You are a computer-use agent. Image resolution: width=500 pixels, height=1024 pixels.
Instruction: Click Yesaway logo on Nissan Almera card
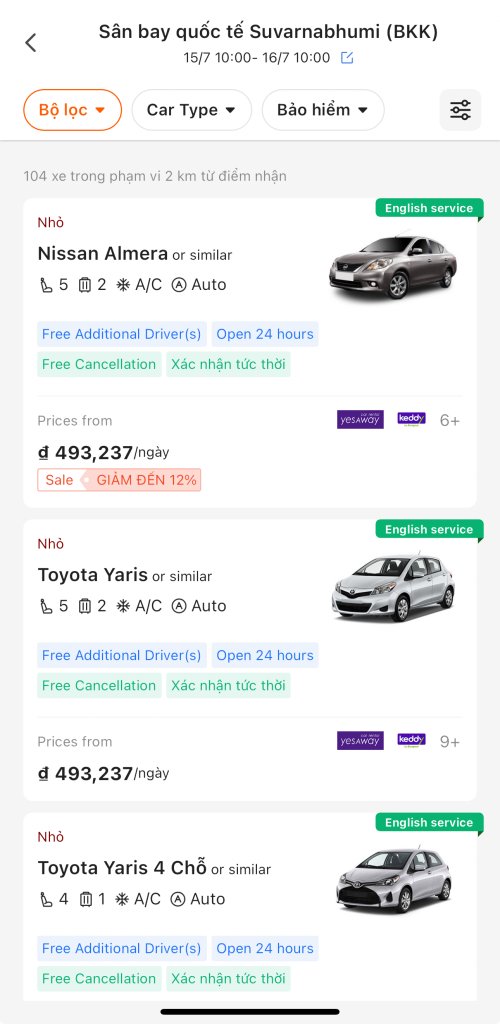pyautogui.click(x=360, y=419)
